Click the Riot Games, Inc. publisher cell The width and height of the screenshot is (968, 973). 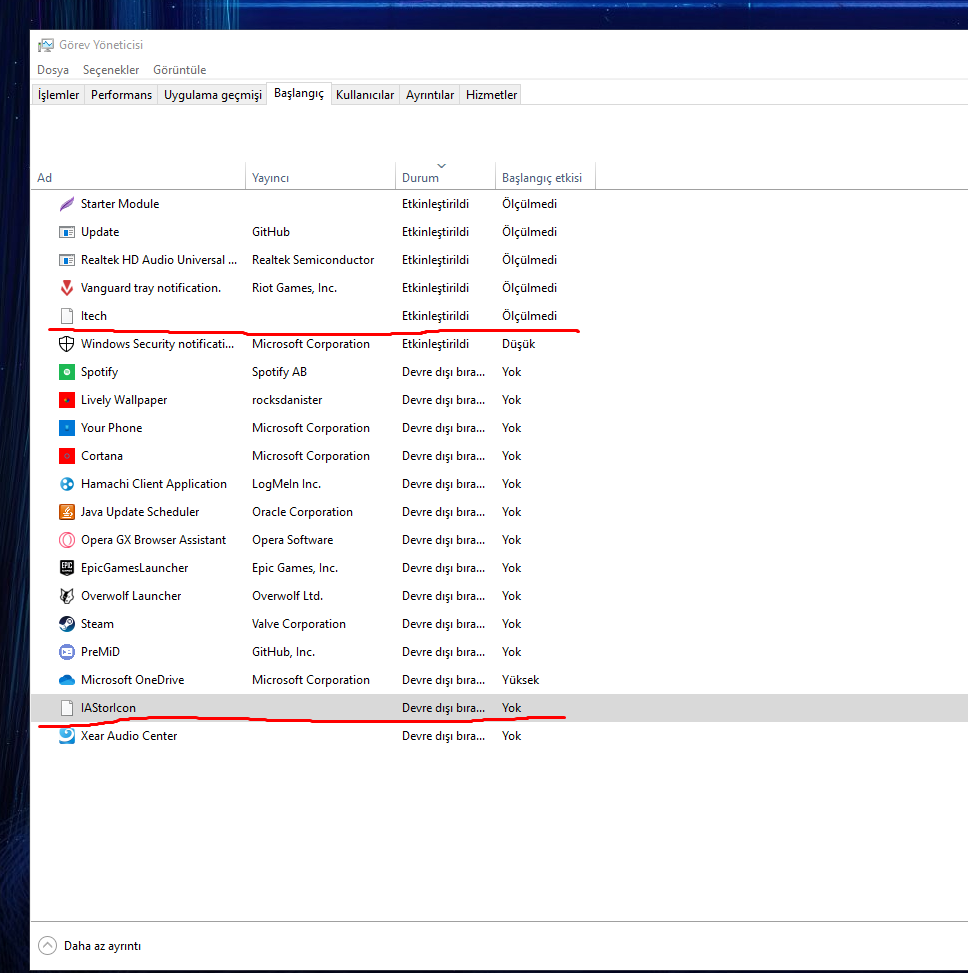(x=294, y=288)
